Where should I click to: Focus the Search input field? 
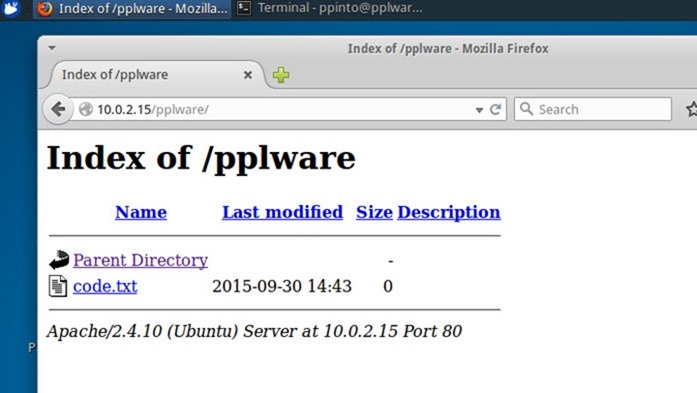pos(593,109)
